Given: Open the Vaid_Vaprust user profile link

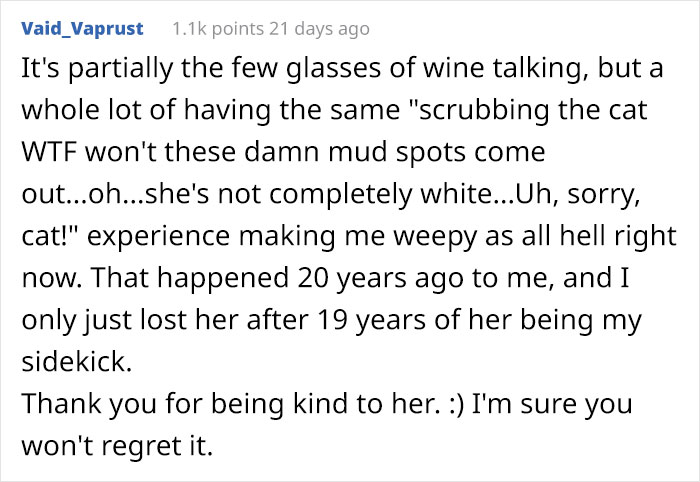Looking at the screenshot, I should (82, 29).
